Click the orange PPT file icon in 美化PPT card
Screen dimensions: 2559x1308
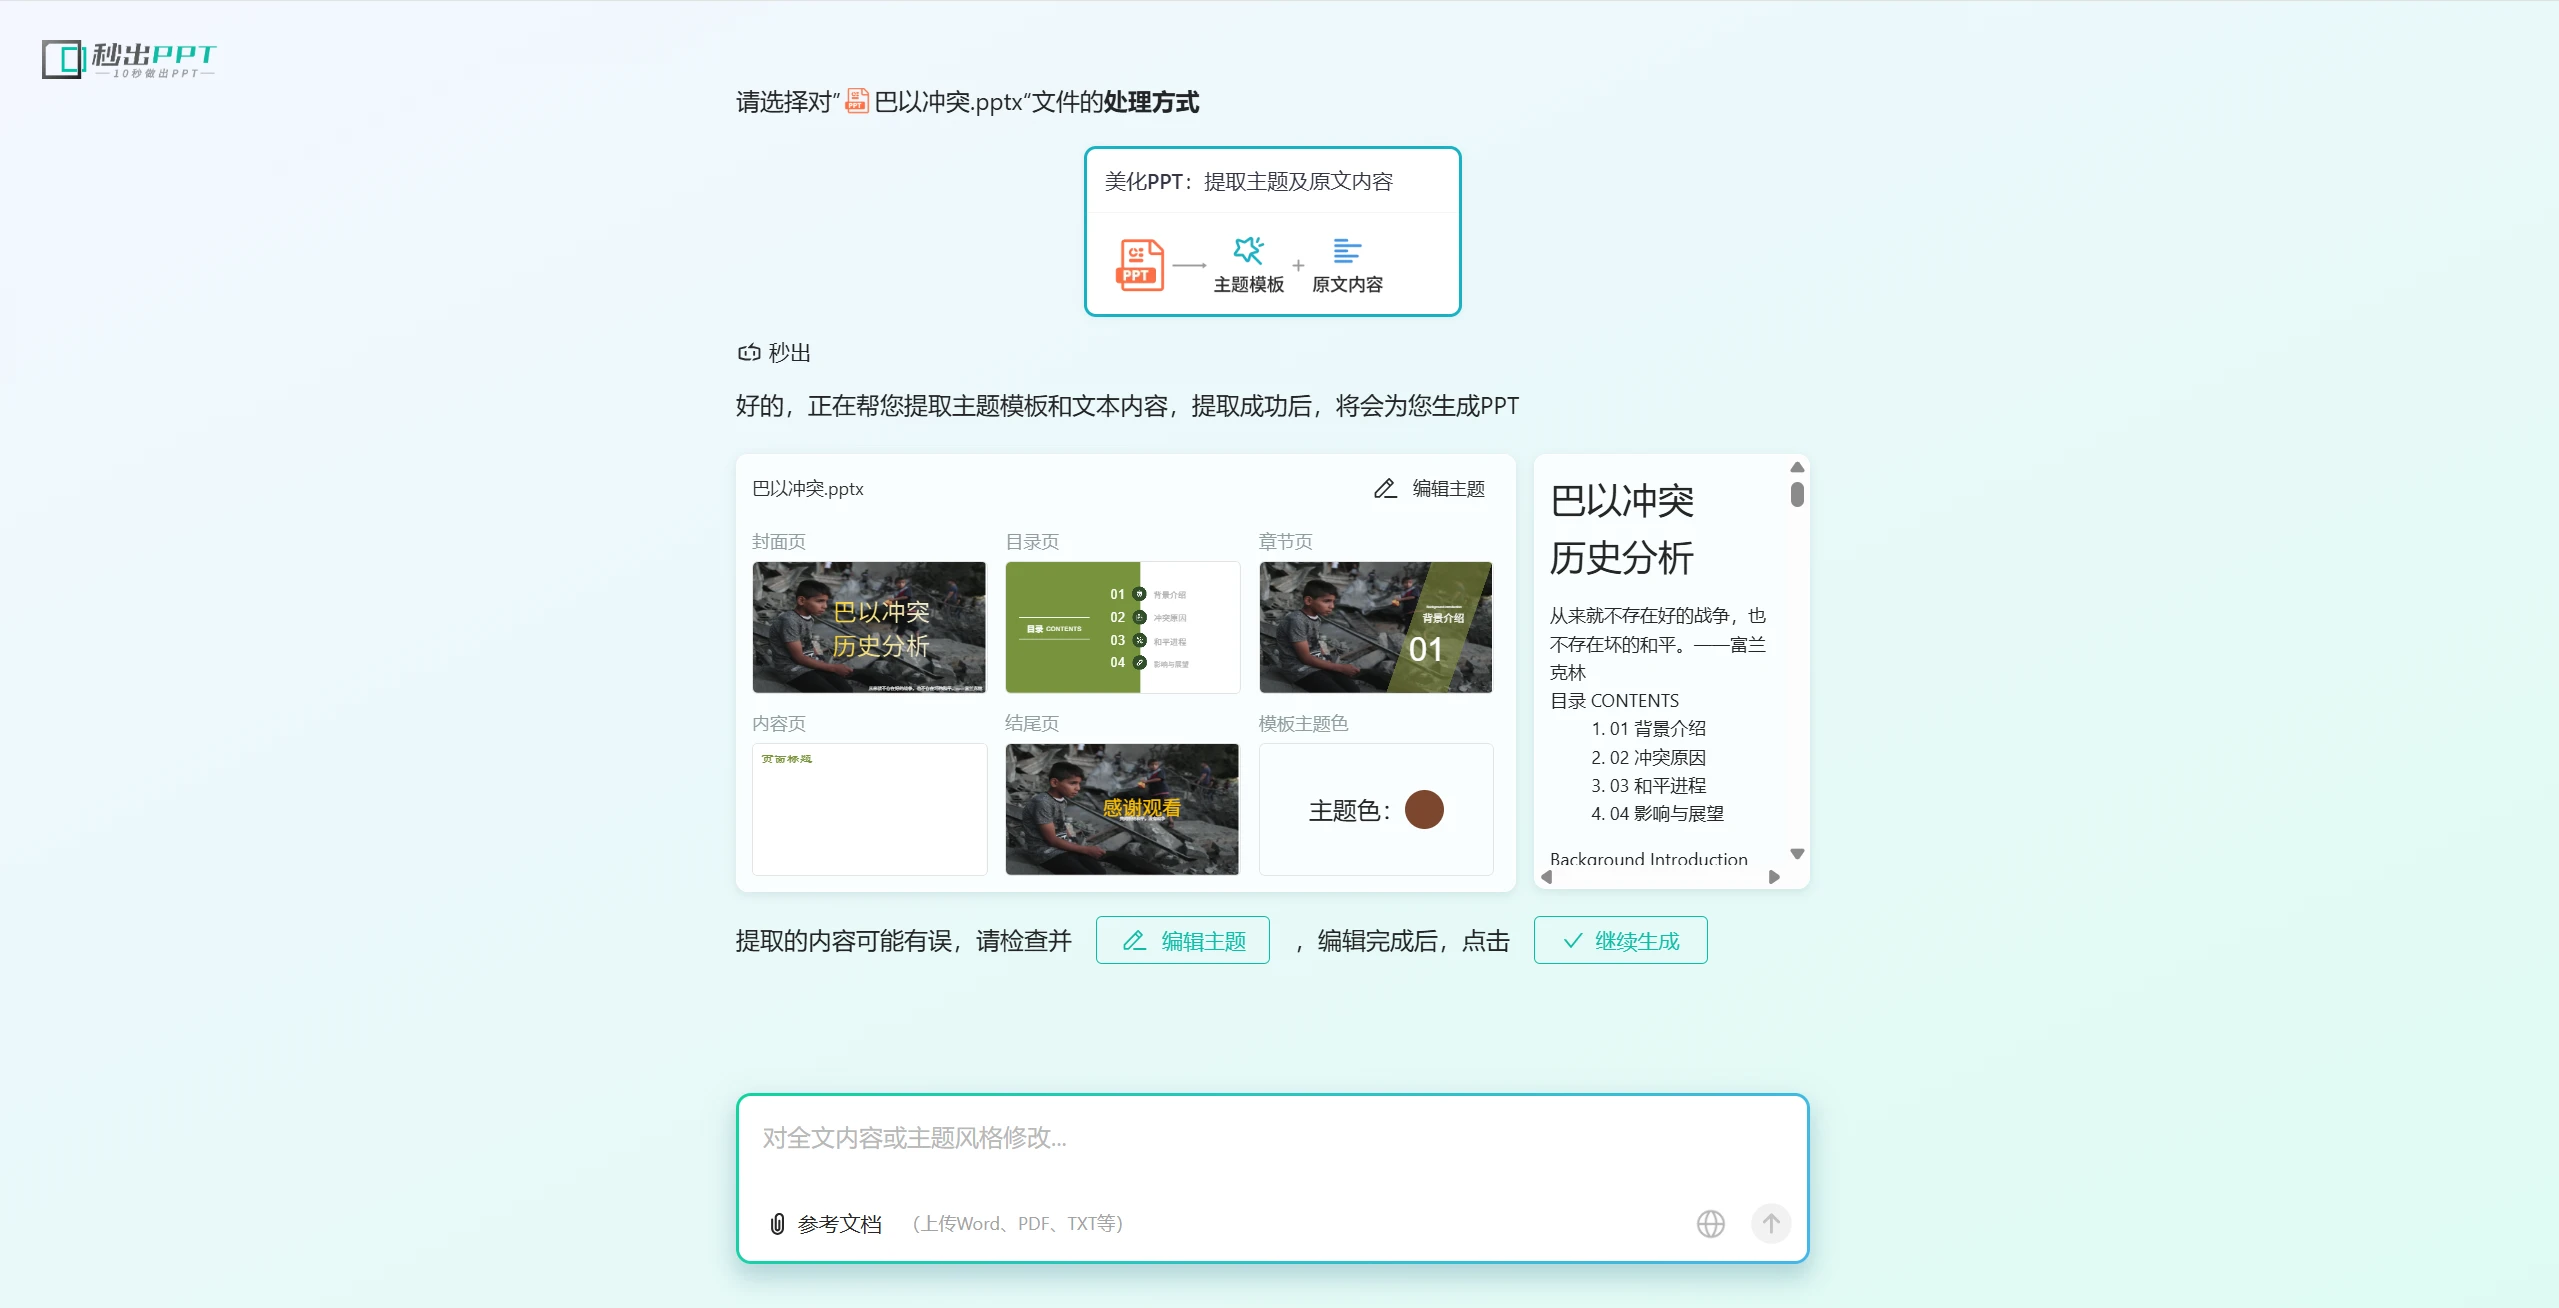tap(1139, 265)
